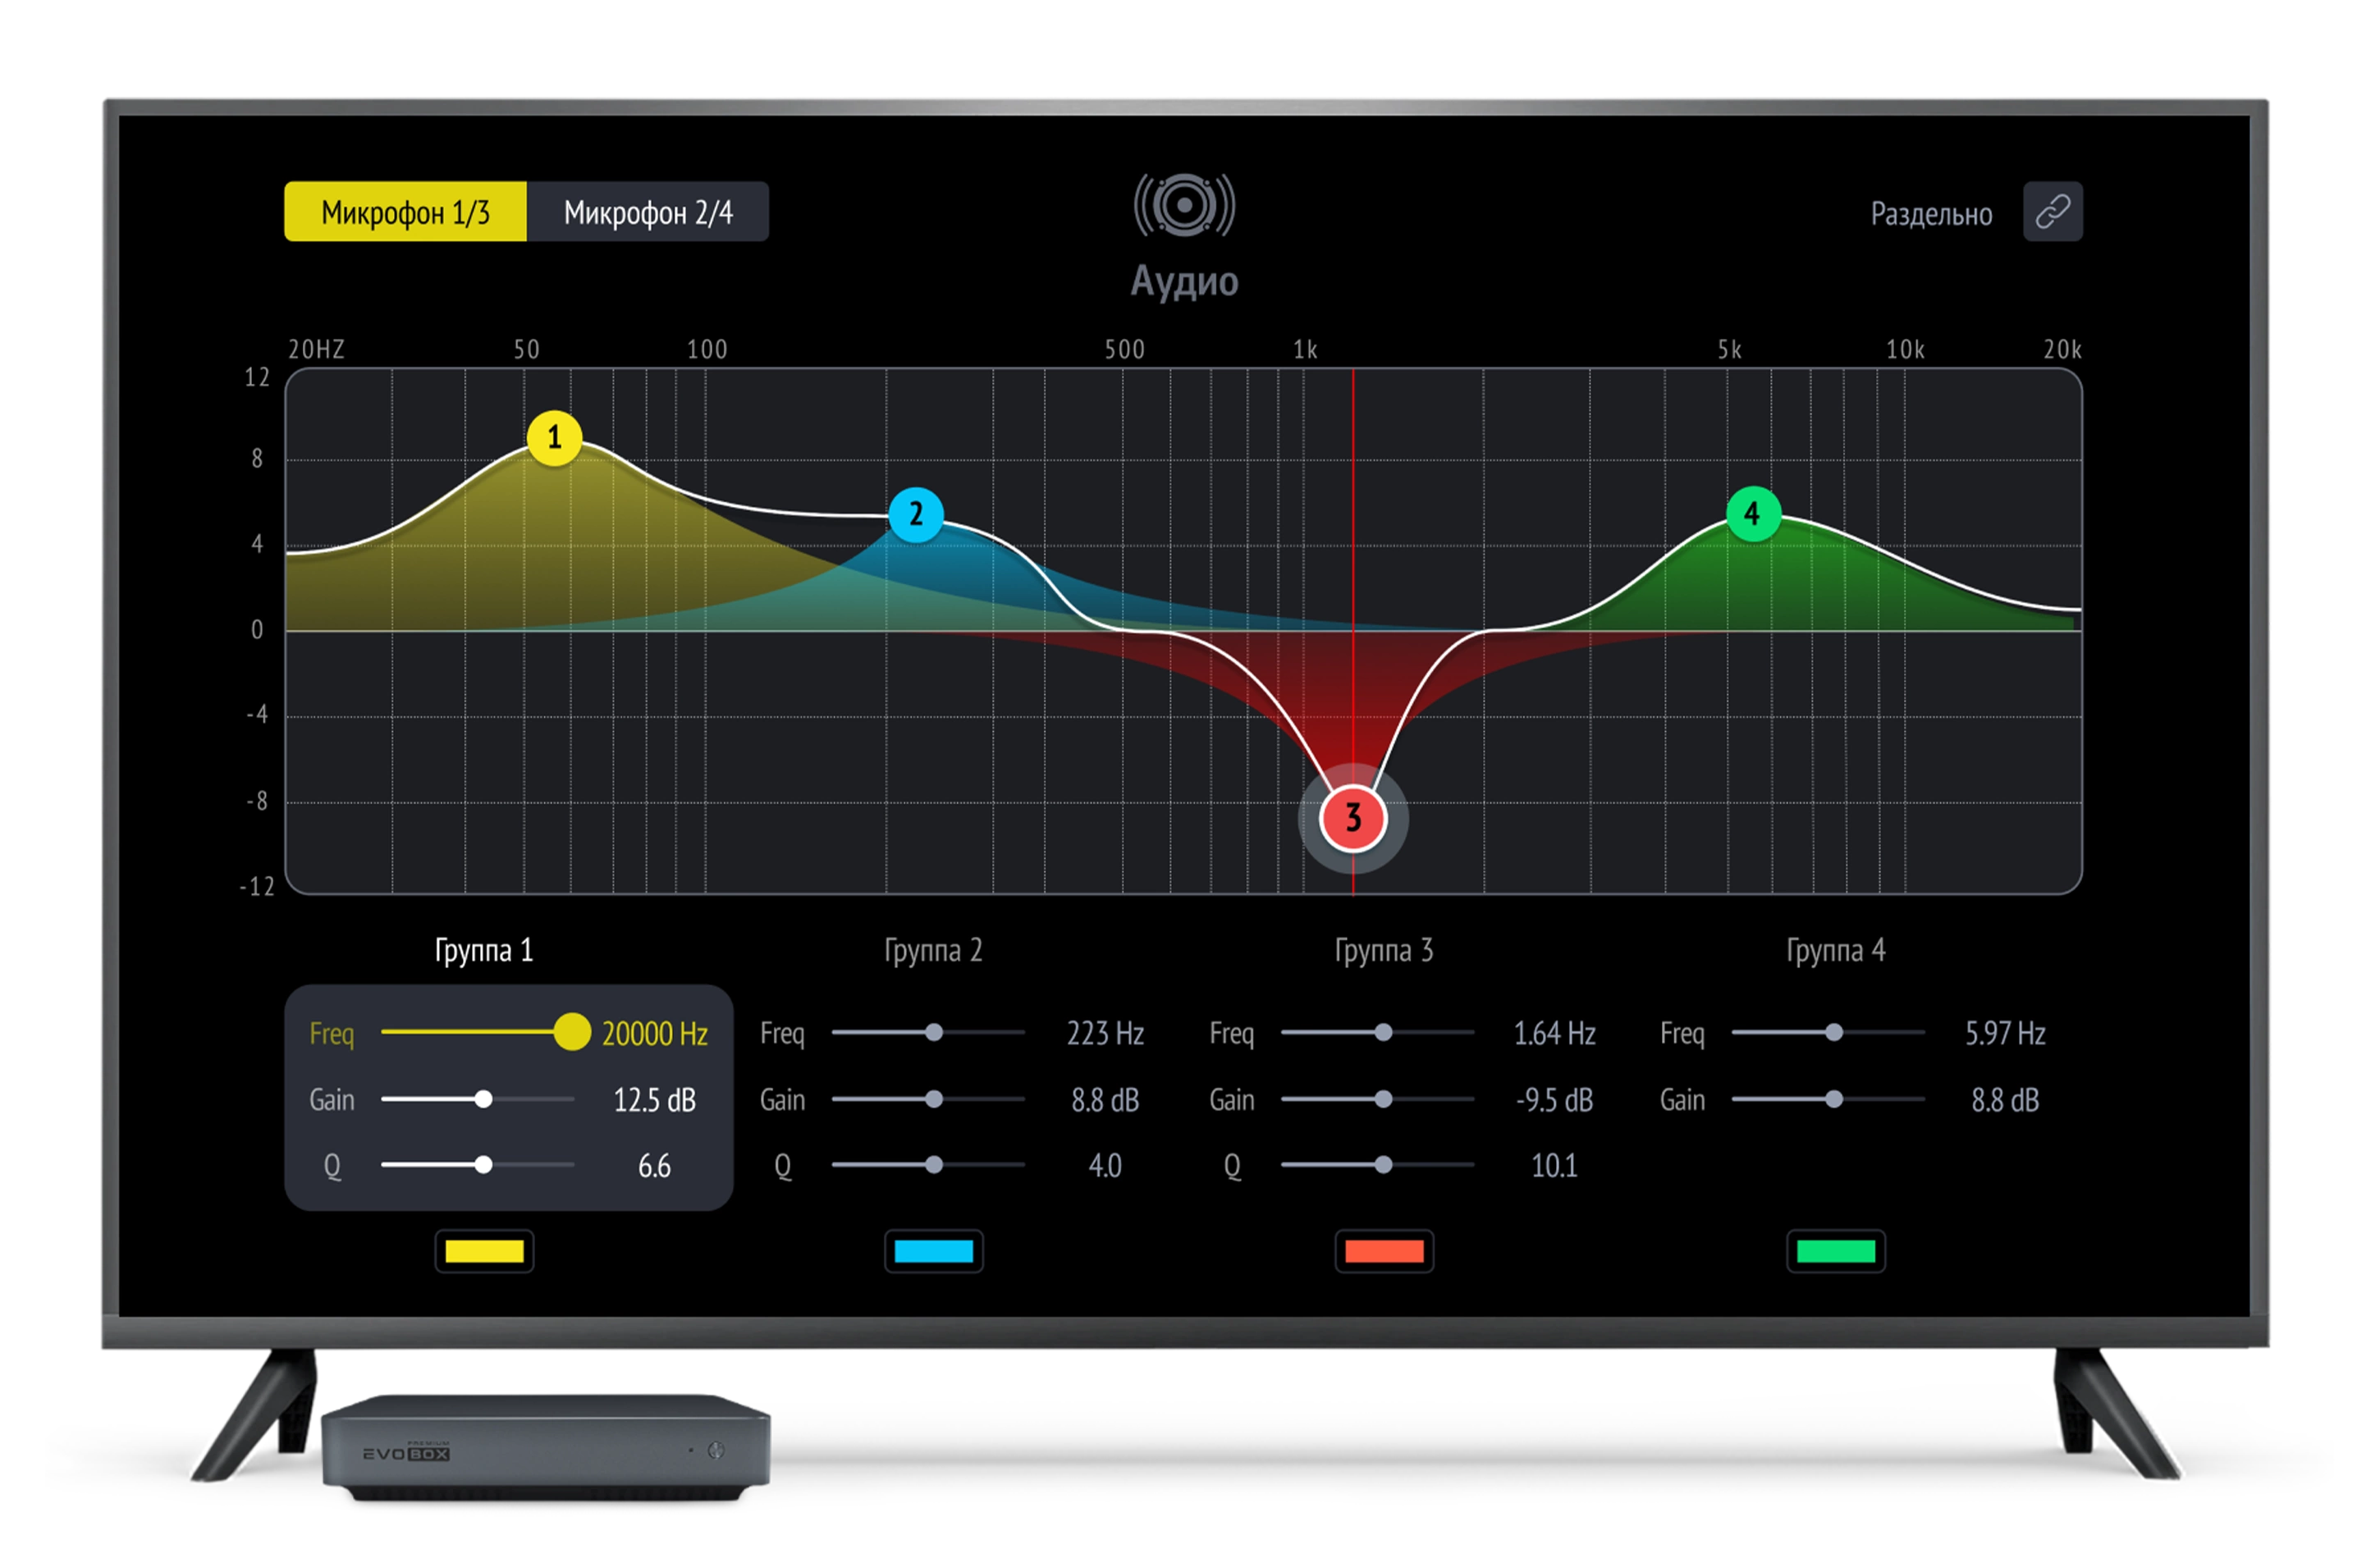Image resolution: width=2380 pixels, height=1549 pixels.
Task: Select red EQ node 3
Action: point(1352,817)
